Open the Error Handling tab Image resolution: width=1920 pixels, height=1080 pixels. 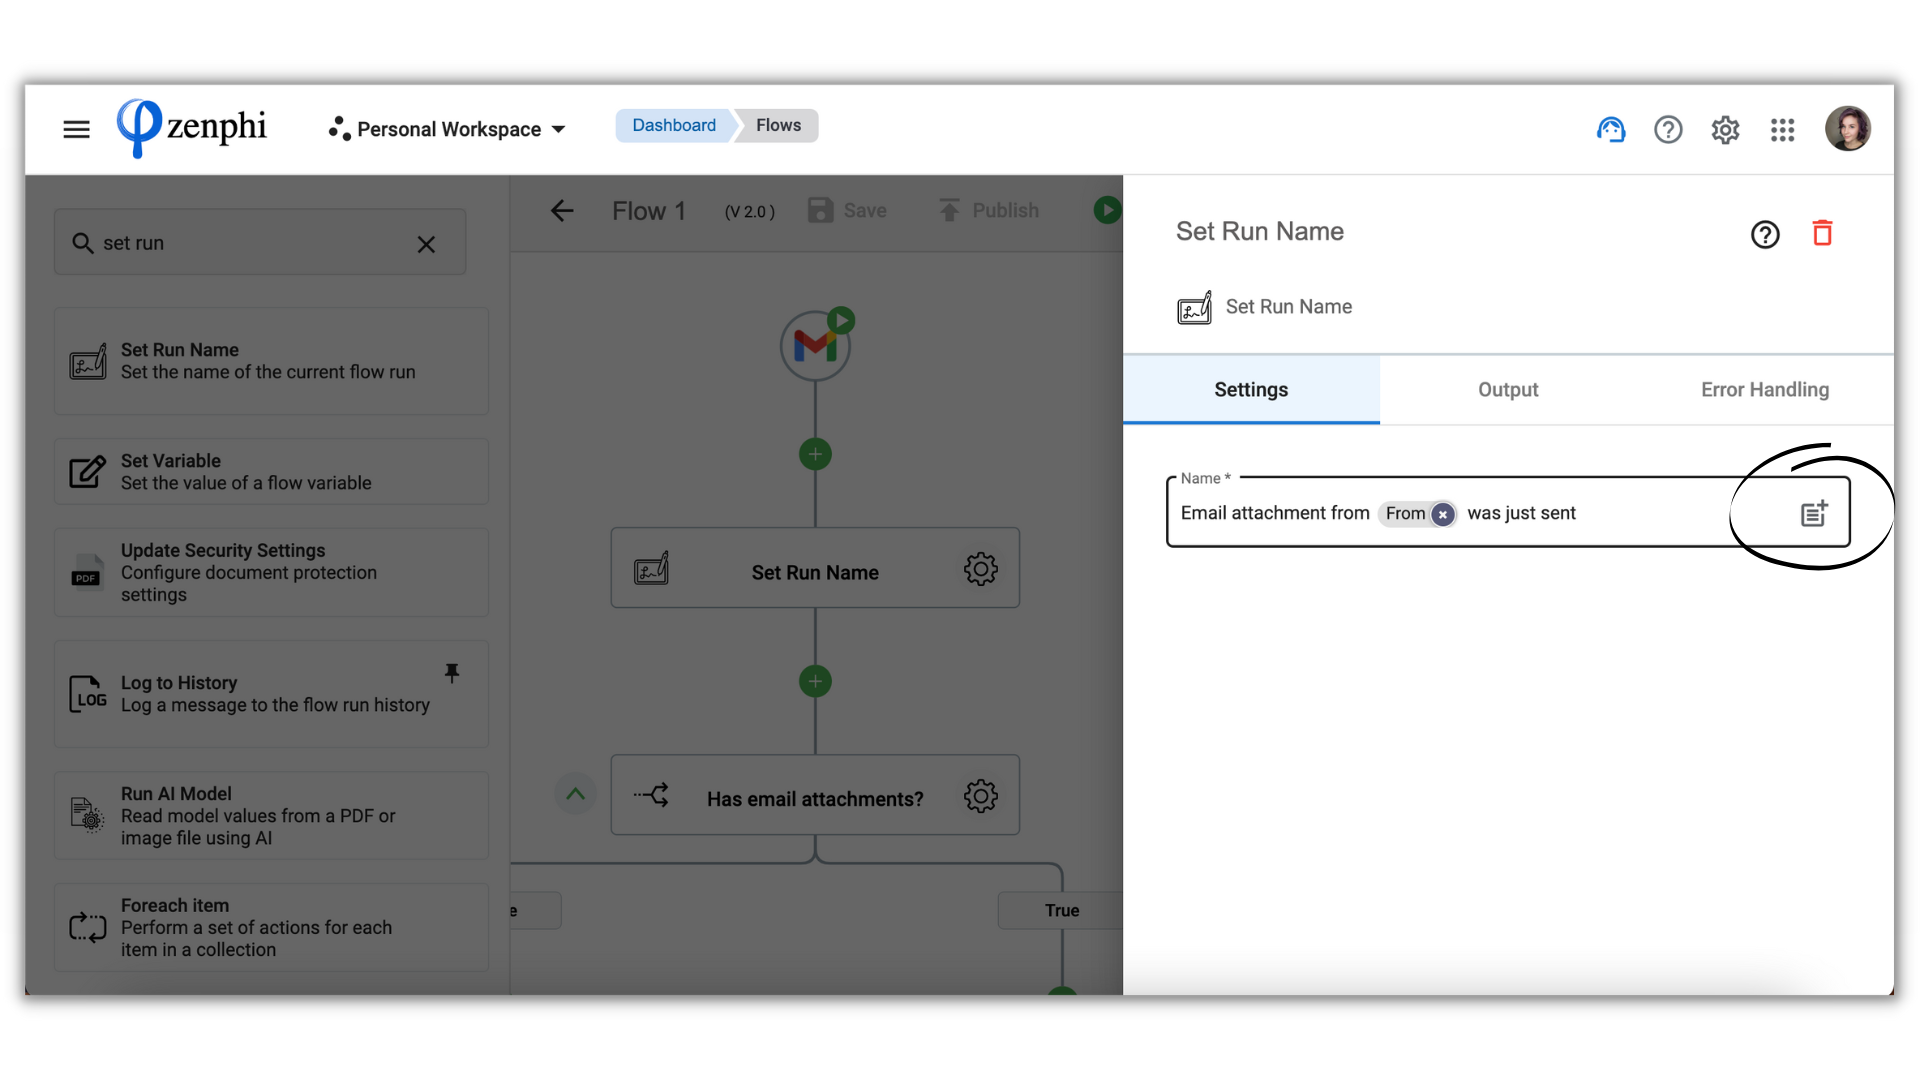tap(1764, 390)
